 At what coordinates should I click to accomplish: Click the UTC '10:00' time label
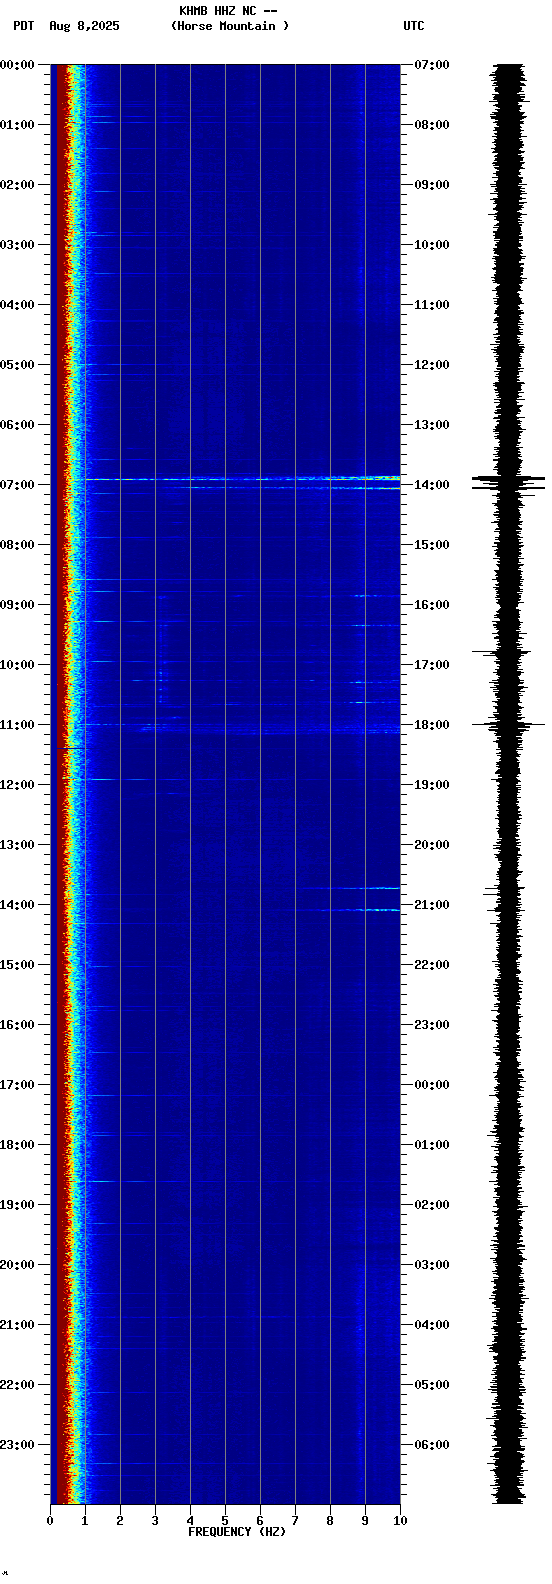[x=432, y=245]
